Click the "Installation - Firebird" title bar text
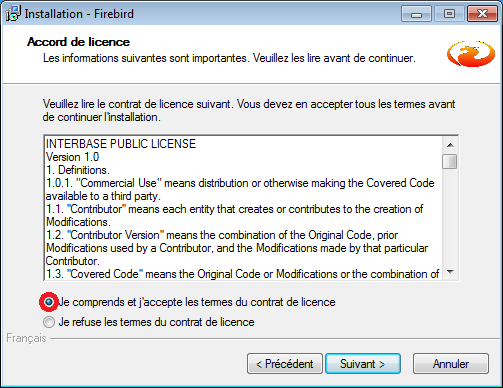Image resolution: width=503 pixels, height=388 pixels. 79,14
